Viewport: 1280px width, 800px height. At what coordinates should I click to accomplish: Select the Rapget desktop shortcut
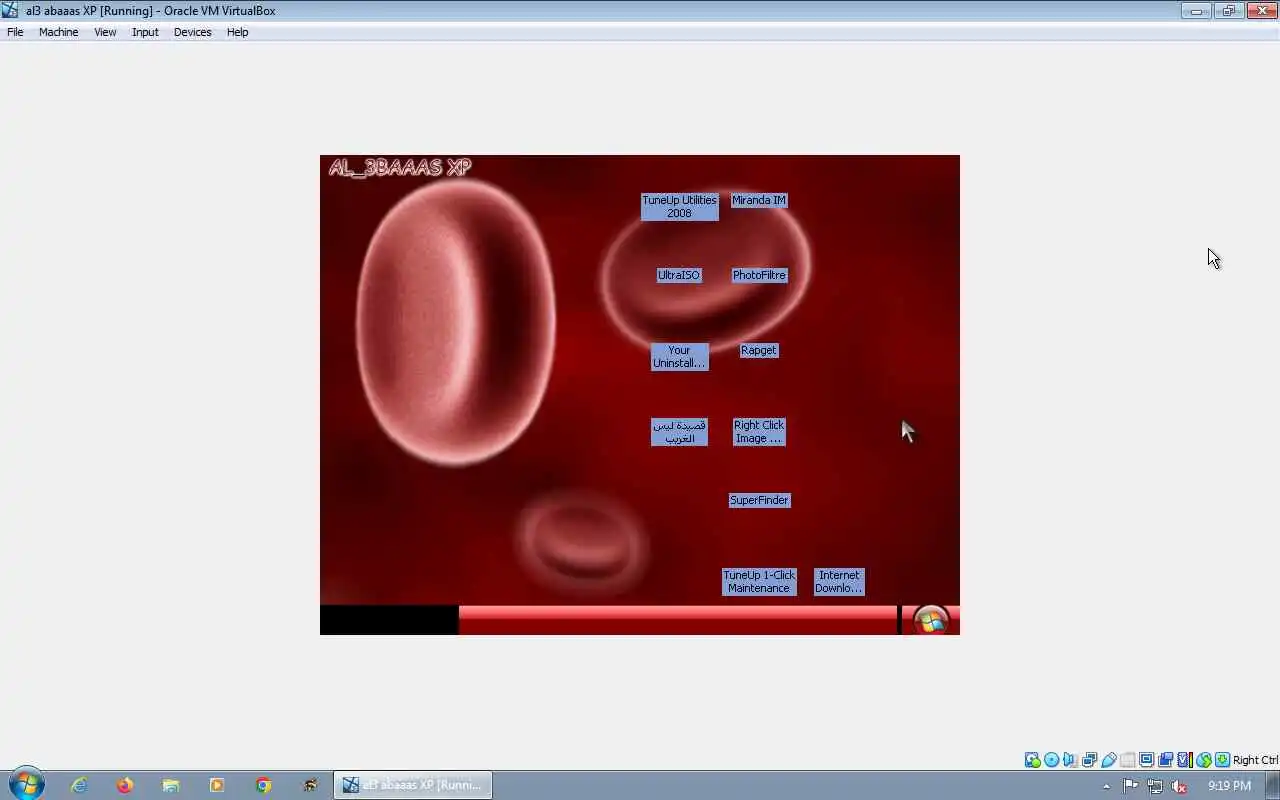[x=758, y=350]
